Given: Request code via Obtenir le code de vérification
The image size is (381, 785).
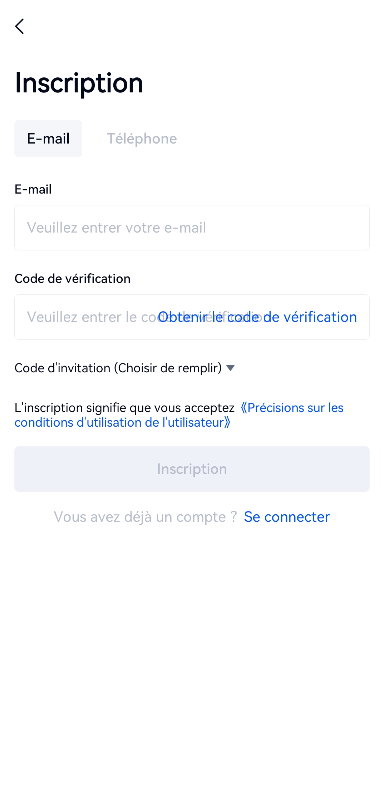Looking at the screenshot, I should pos(257,317).
